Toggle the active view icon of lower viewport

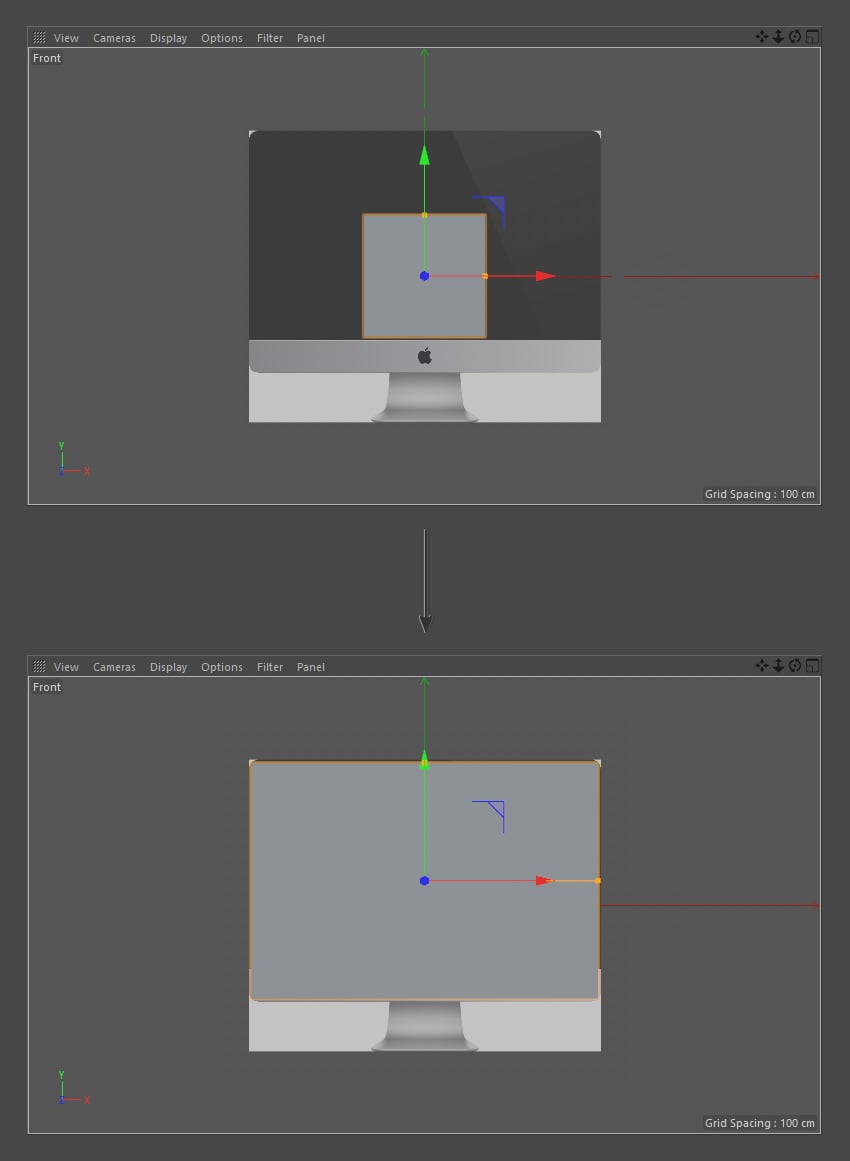coord(812,666)
